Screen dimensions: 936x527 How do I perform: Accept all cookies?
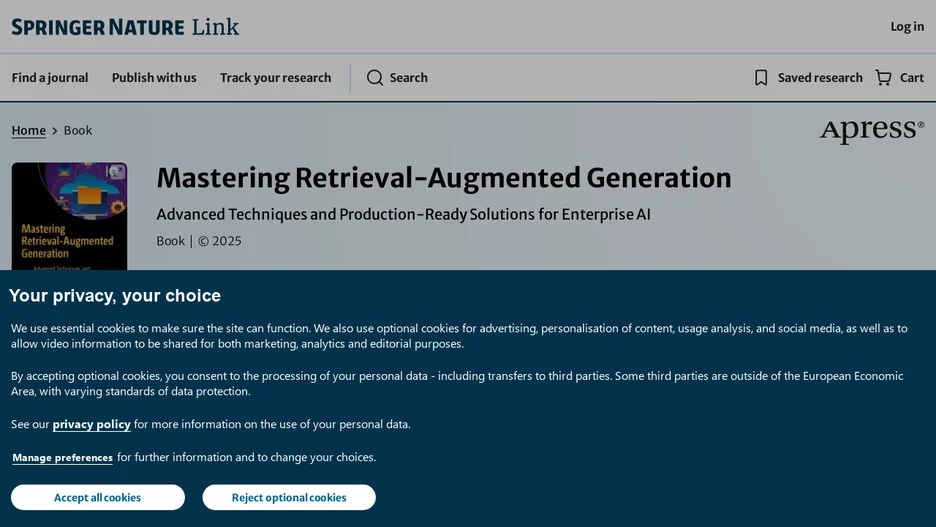click(x=98, y=497)
